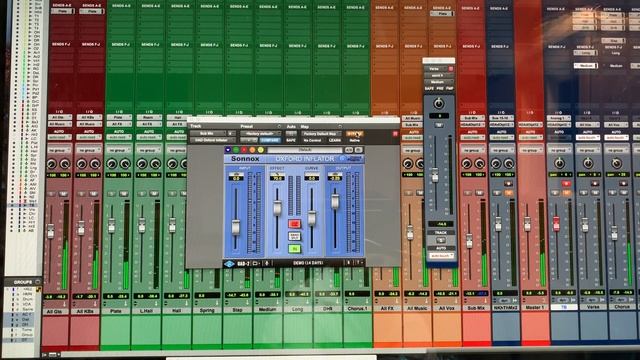This screenshot has width=640, height=360.
Task: Select the All Vox track name
Action: click(447, 308)
